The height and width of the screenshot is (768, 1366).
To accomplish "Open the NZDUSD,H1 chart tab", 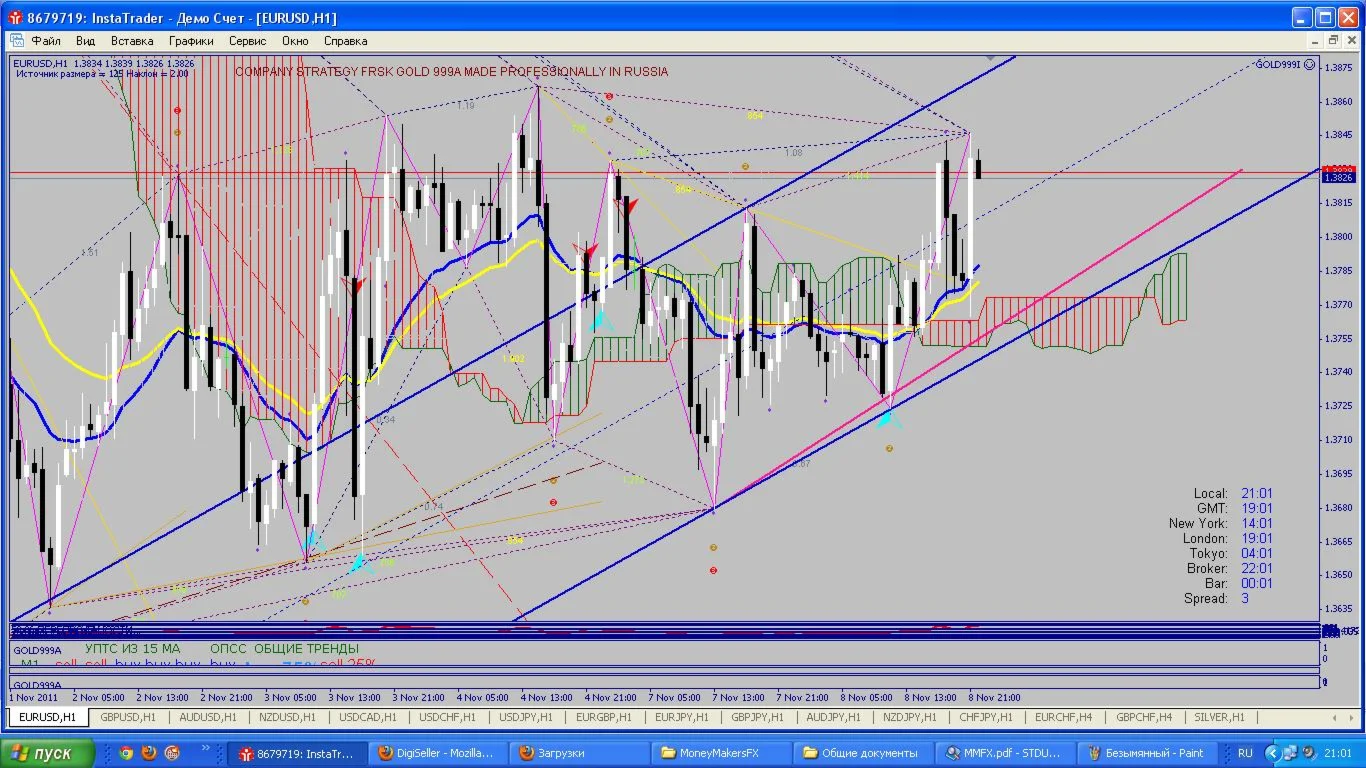I will click(x=288, y=717).
